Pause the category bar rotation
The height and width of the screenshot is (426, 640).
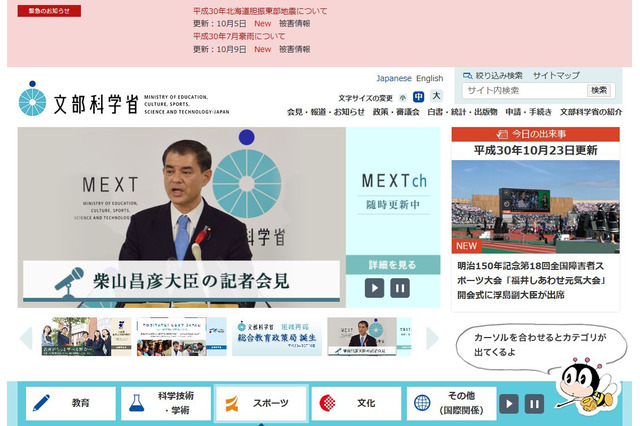(x=534, y=404)
